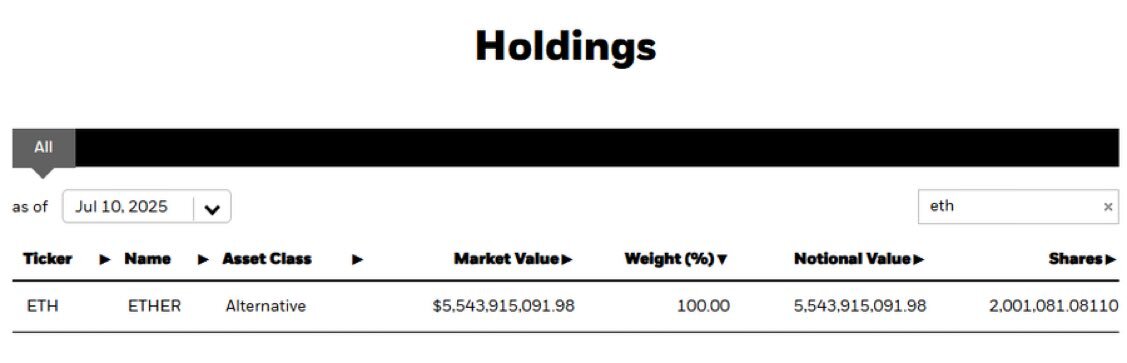Click the Market Value sort arrow
1127x363 pixels.
567,259
